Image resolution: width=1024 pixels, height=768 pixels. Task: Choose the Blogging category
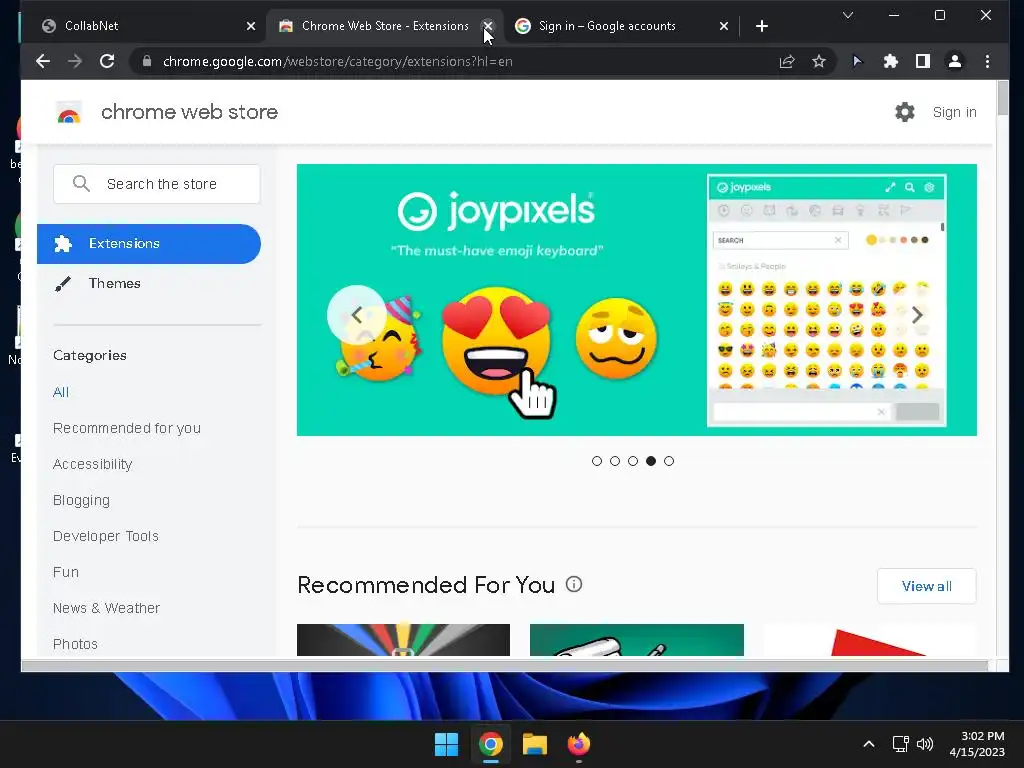(x=81, y=500)
